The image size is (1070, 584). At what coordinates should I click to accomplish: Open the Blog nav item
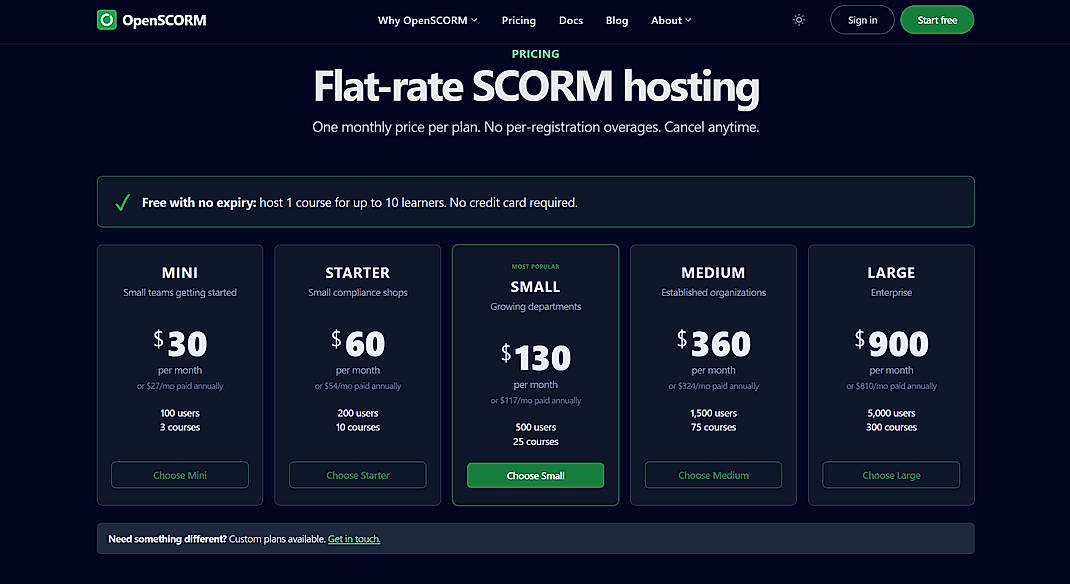tap(617, 20)
